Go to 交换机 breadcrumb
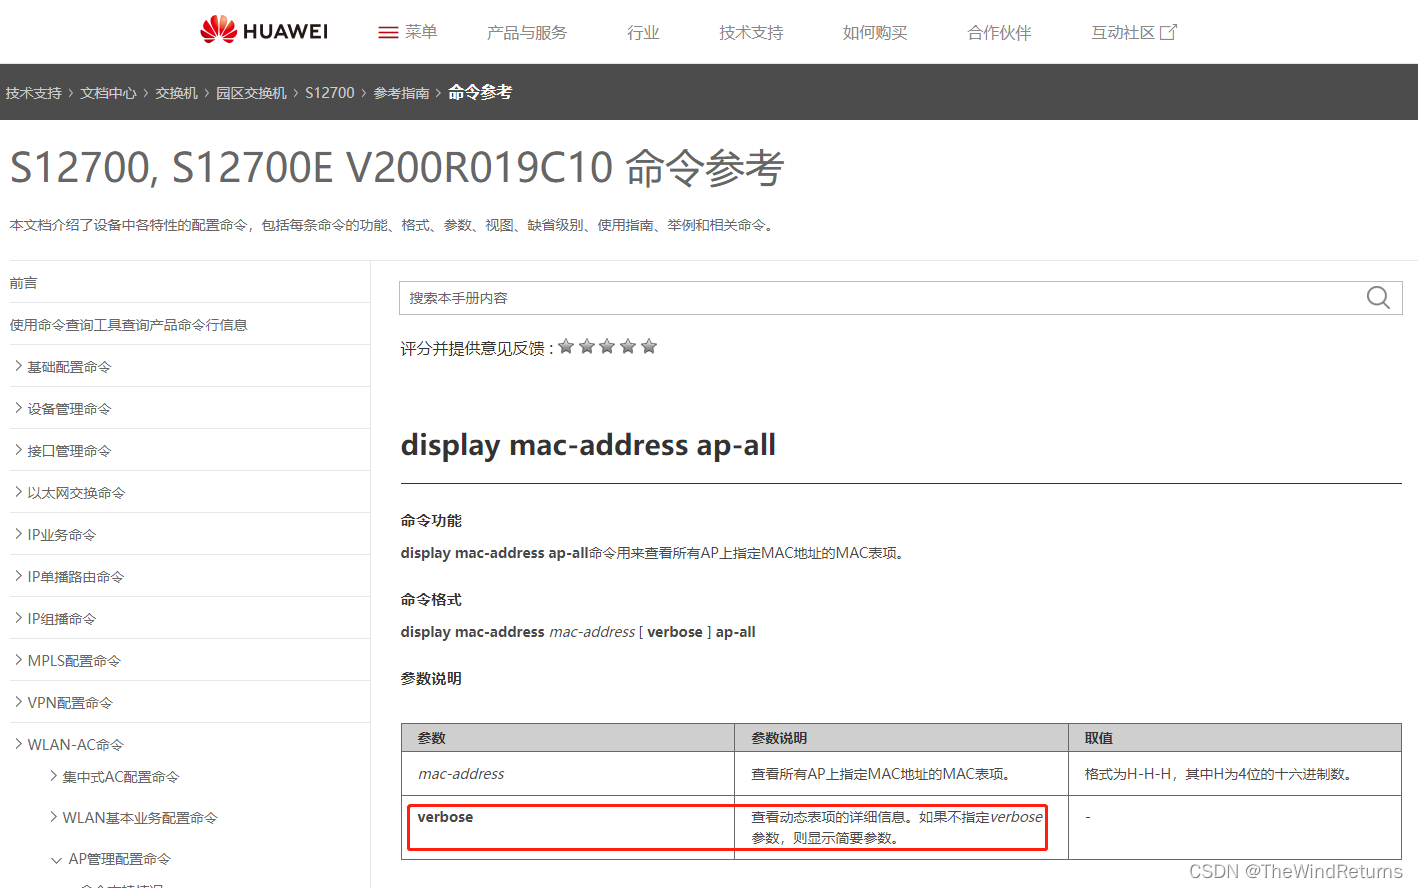 176,92
